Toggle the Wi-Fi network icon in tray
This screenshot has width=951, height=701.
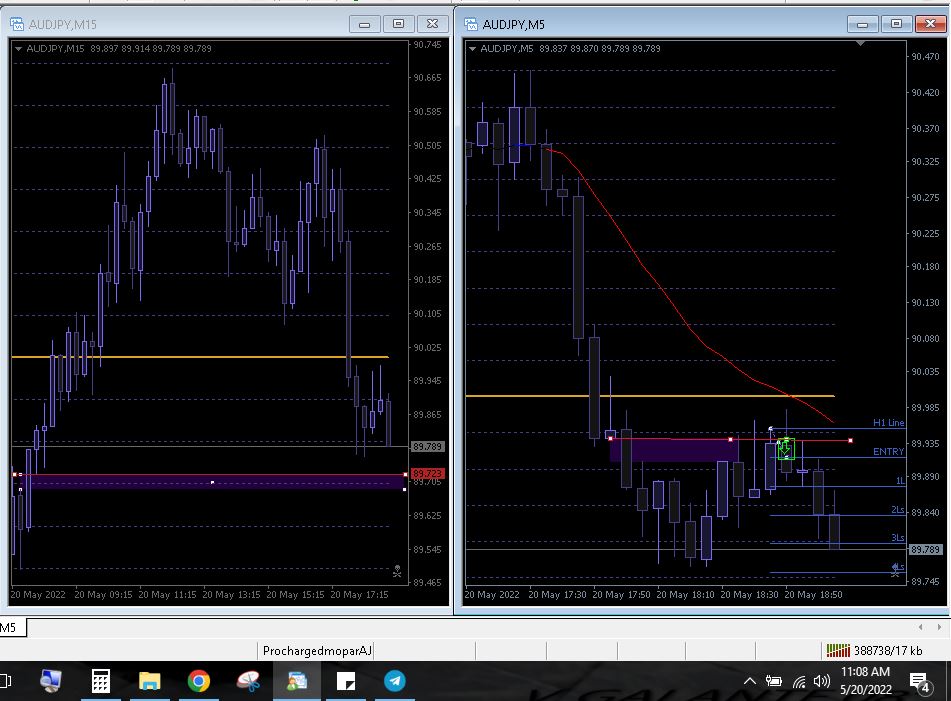[x=799, y=682]
